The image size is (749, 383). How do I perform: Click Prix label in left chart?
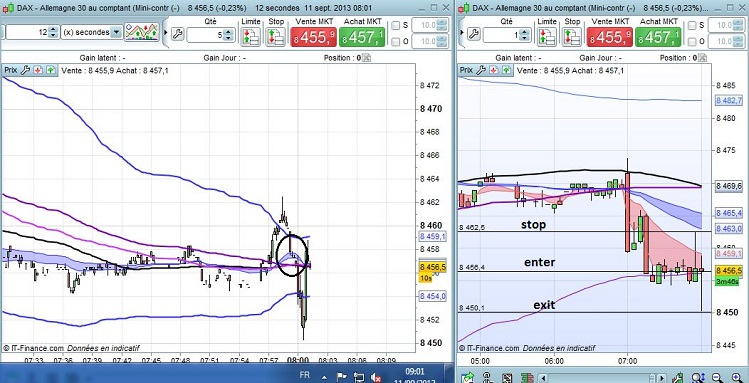[11, 70]
